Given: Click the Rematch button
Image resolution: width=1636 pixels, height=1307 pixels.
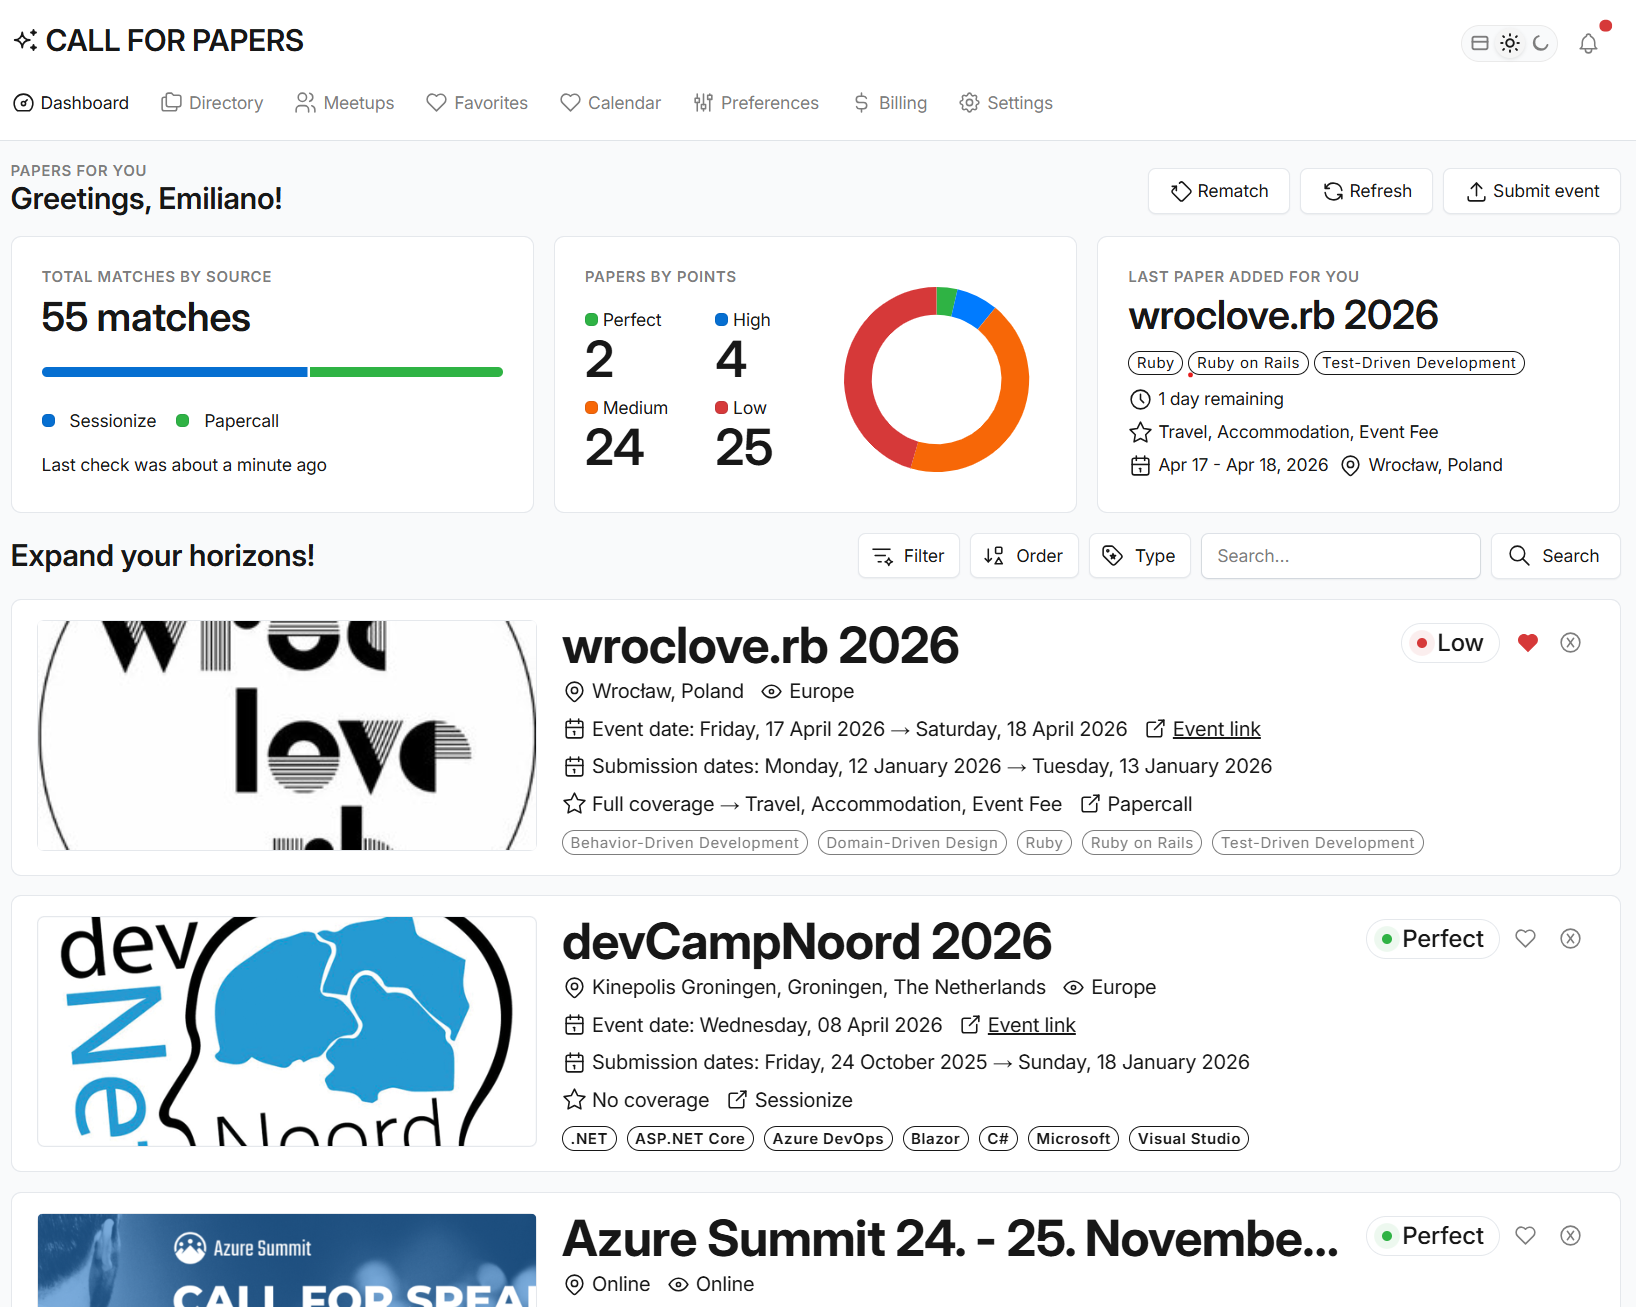Looking at the screenshot, I should [1218, 191].
